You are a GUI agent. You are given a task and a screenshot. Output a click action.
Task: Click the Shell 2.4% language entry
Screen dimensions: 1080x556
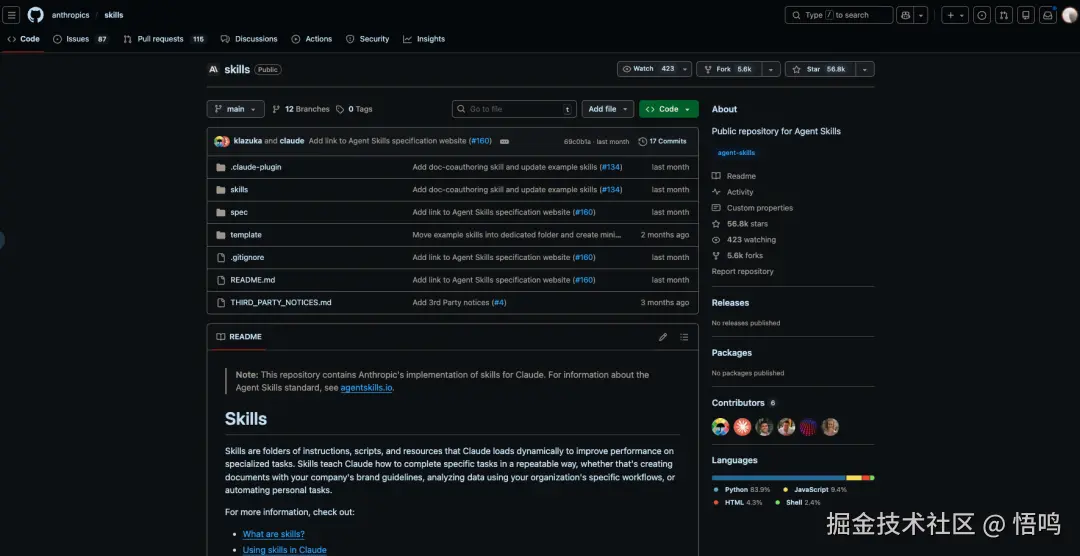[x=798, y=503]
